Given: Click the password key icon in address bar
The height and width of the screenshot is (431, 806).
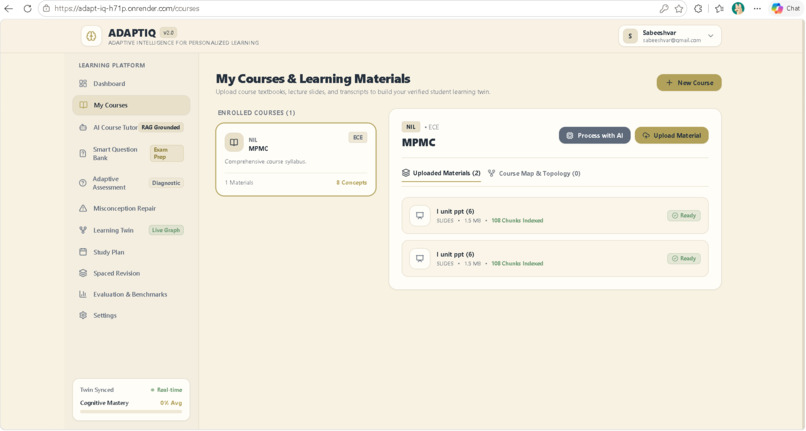Looking at the screenshot, I should coord(664,8).
